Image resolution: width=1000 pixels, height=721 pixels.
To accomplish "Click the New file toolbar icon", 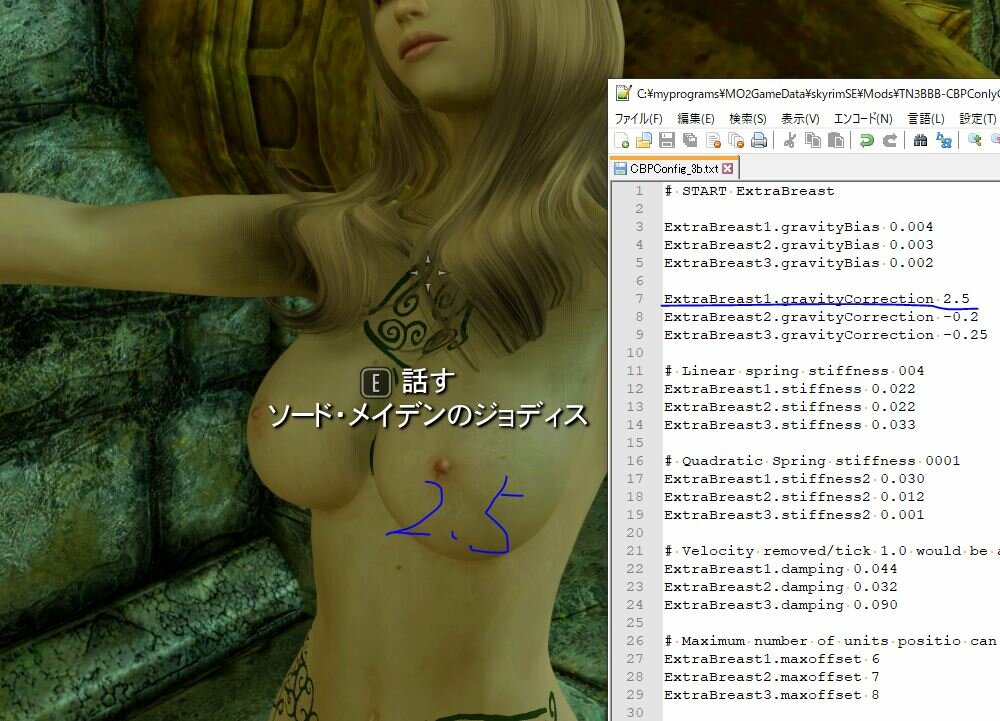I will [622, 140].
